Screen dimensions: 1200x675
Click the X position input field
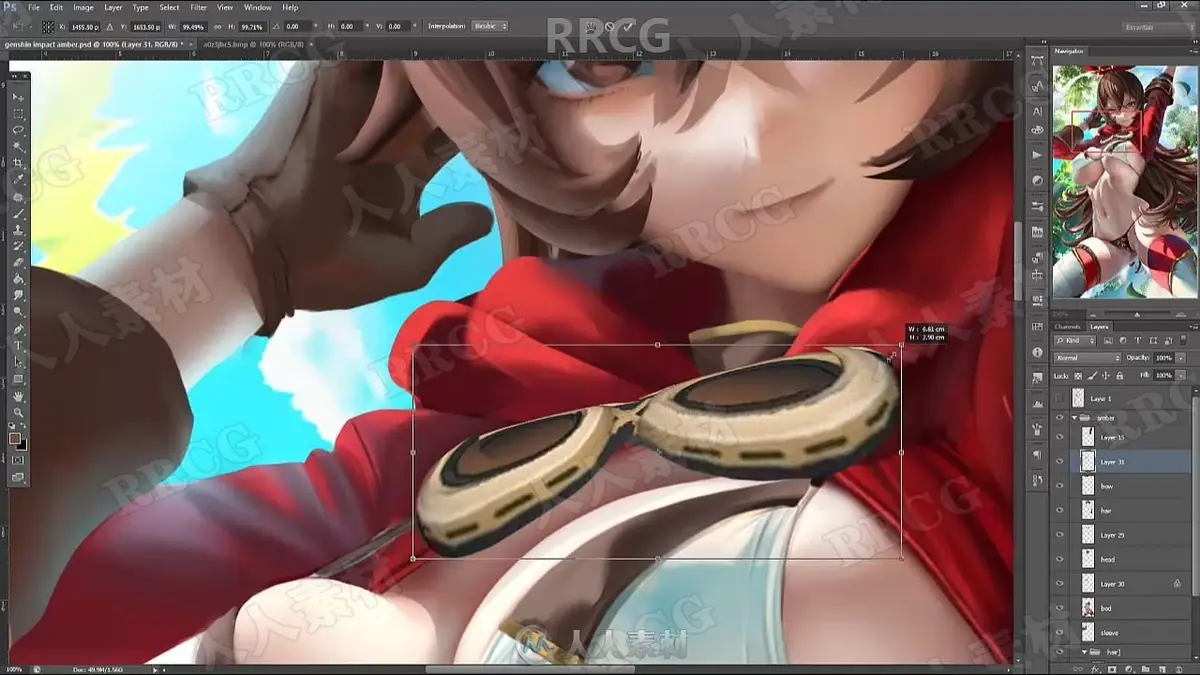pos(85,26)
